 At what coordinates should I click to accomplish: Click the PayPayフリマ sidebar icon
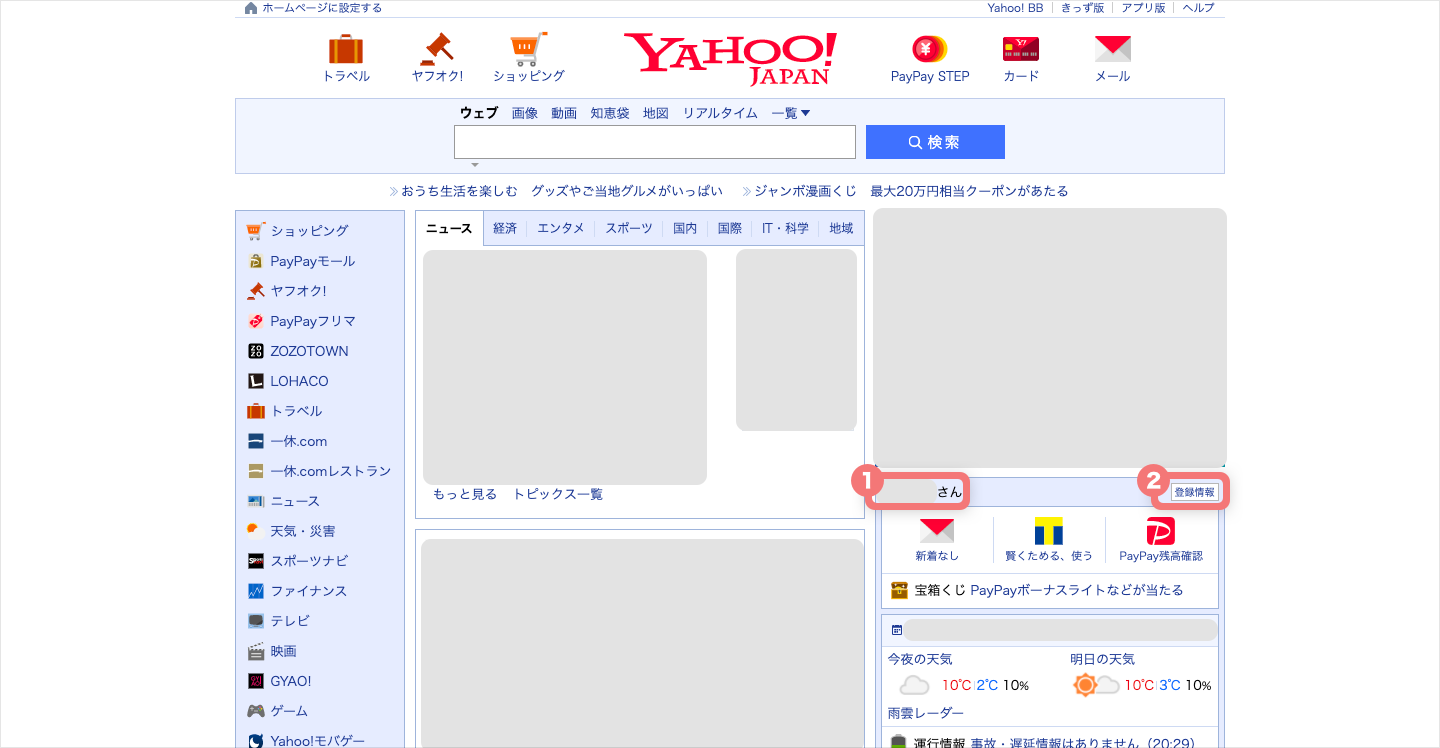coord(256,321)
